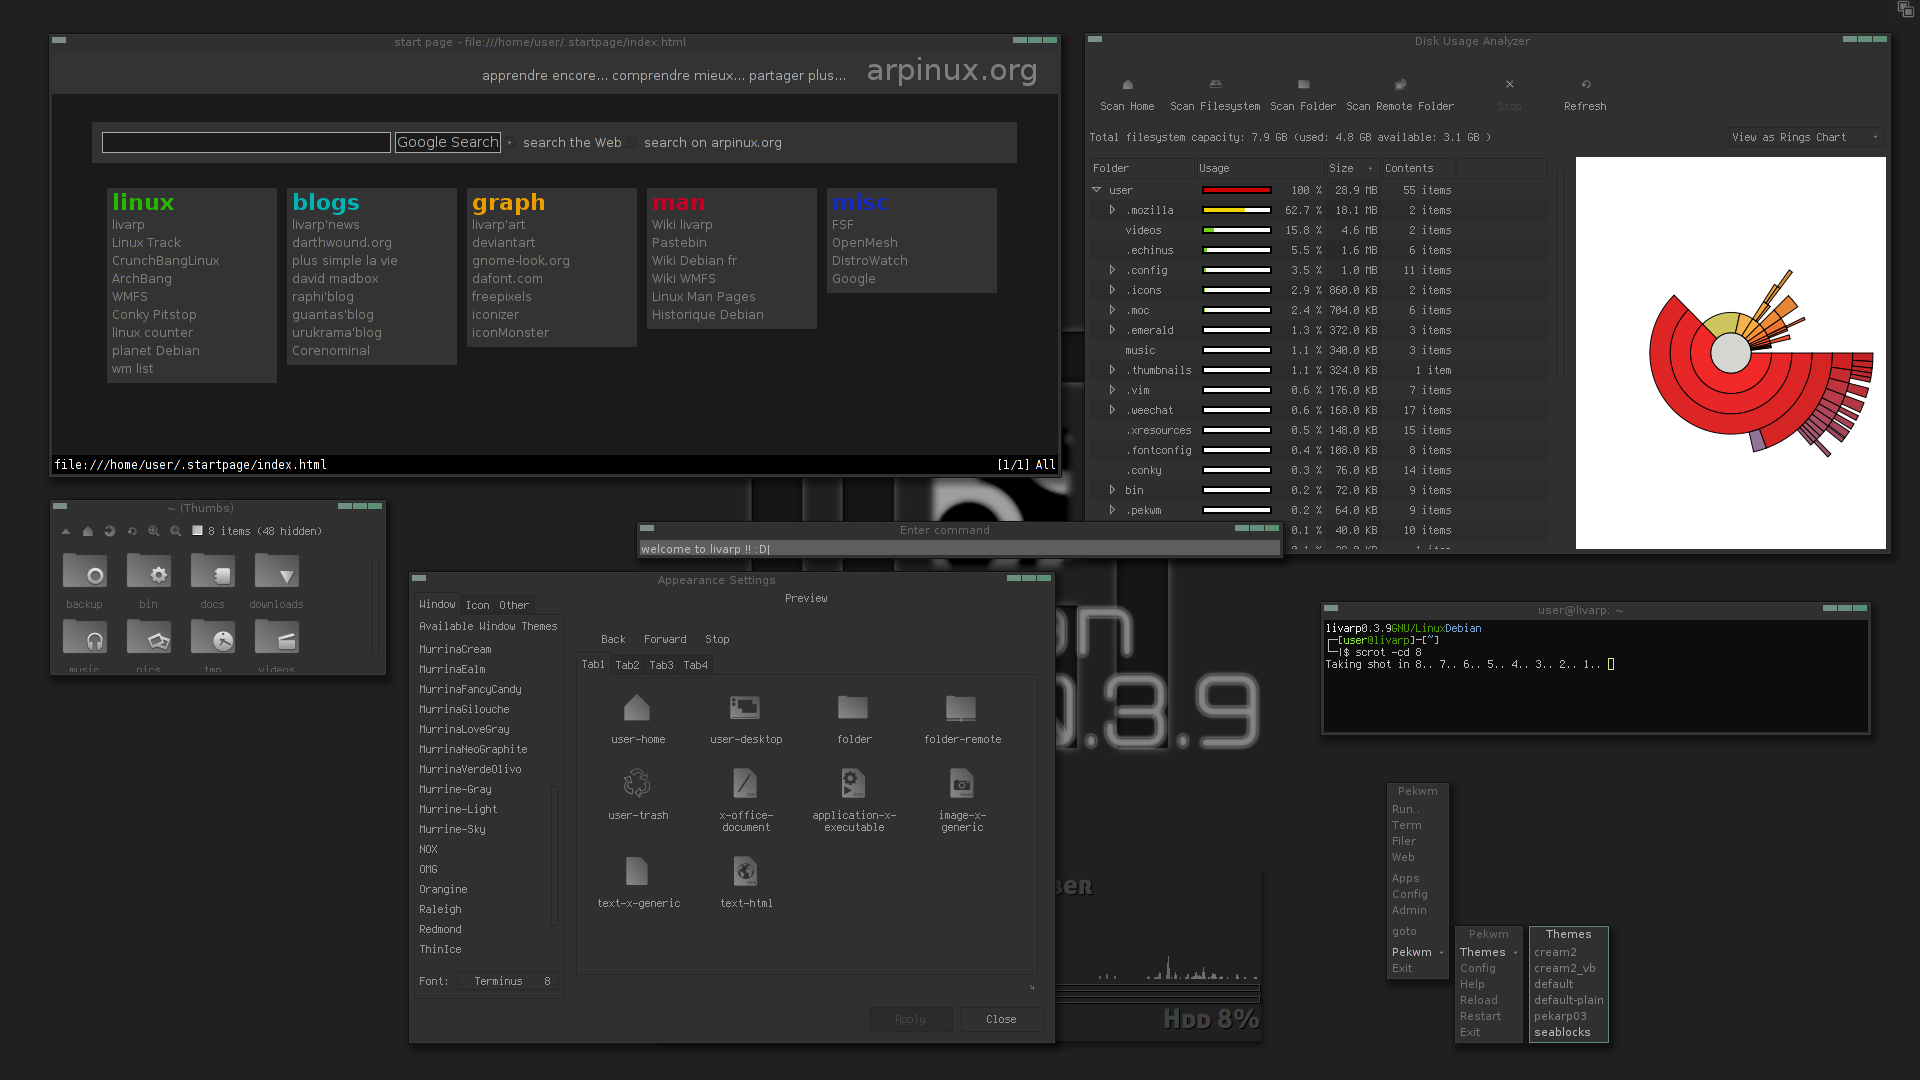Select the folder-remote preview icon
Viewport: 1920px width, 1080px height.
[961, 708]
